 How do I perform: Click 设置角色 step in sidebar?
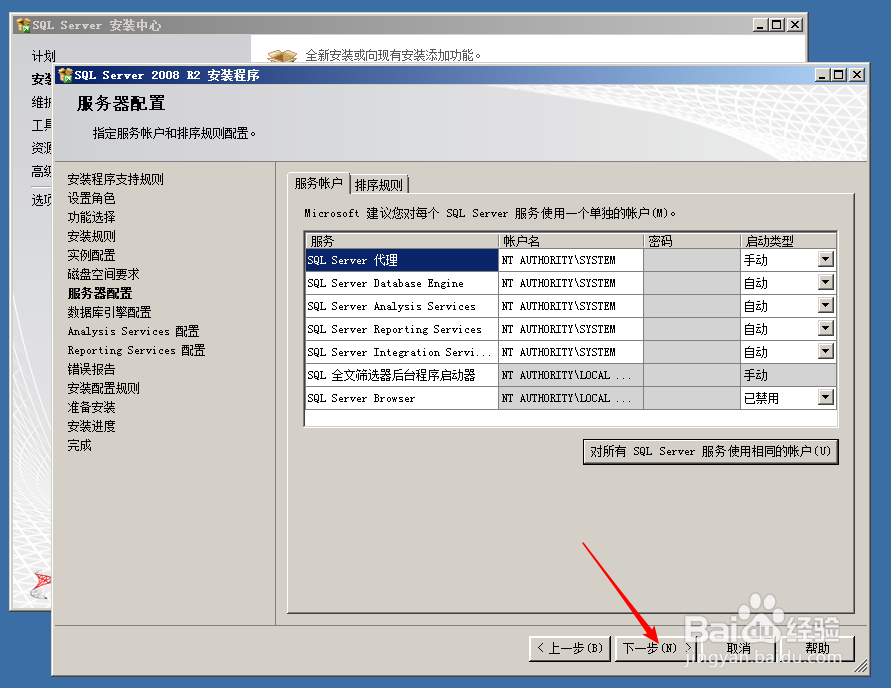click(91, 198)
